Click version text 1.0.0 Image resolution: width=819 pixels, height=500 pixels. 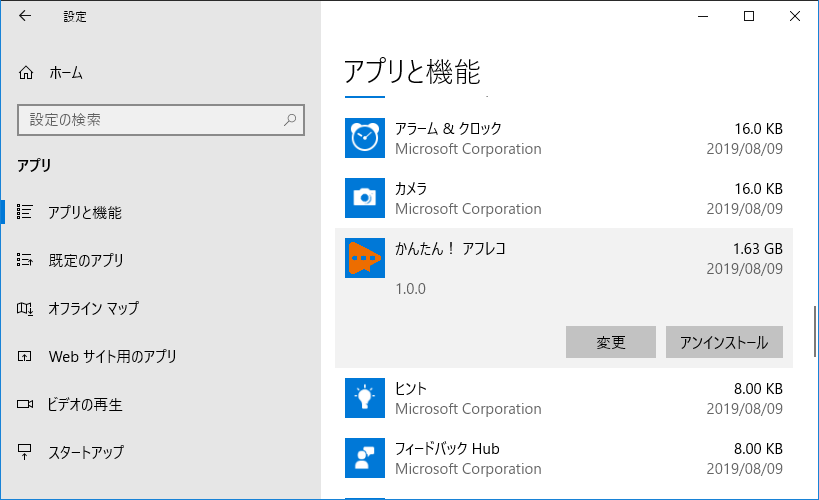click(x=411, y=288)
